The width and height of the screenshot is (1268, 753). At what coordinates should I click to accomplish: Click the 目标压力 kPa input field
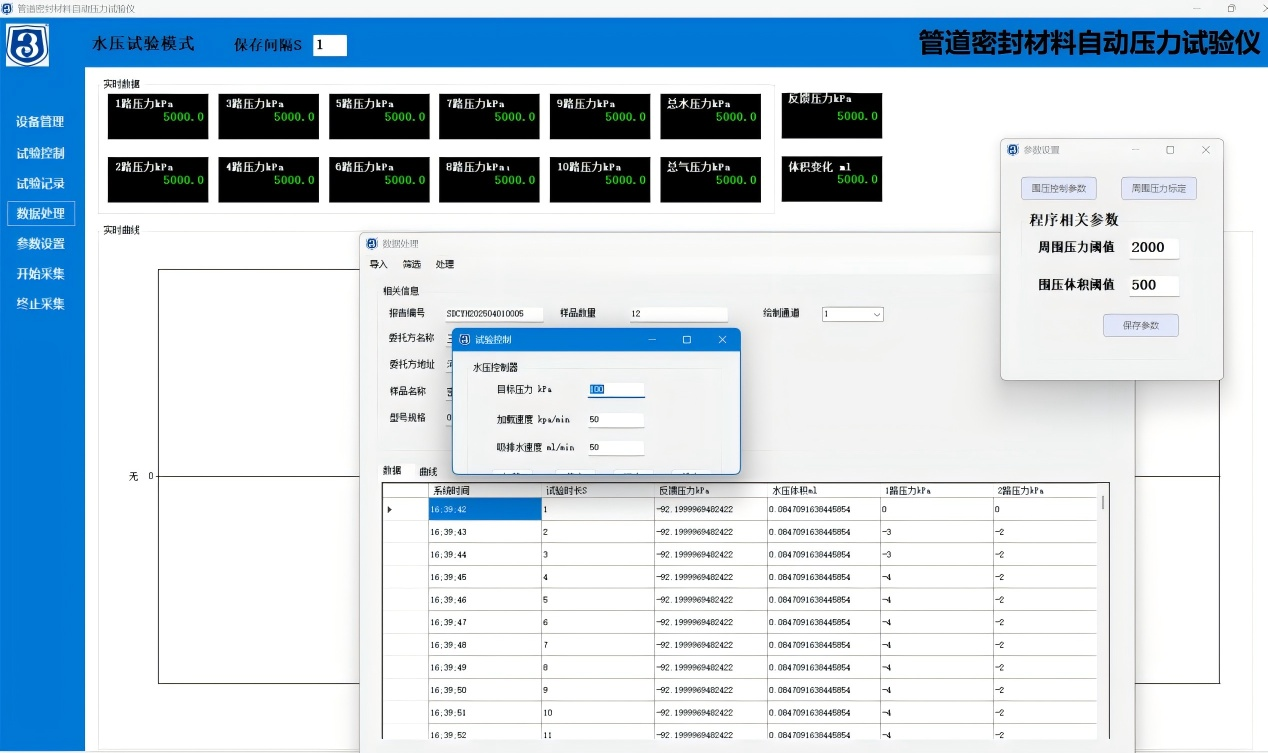click(615, 390)
